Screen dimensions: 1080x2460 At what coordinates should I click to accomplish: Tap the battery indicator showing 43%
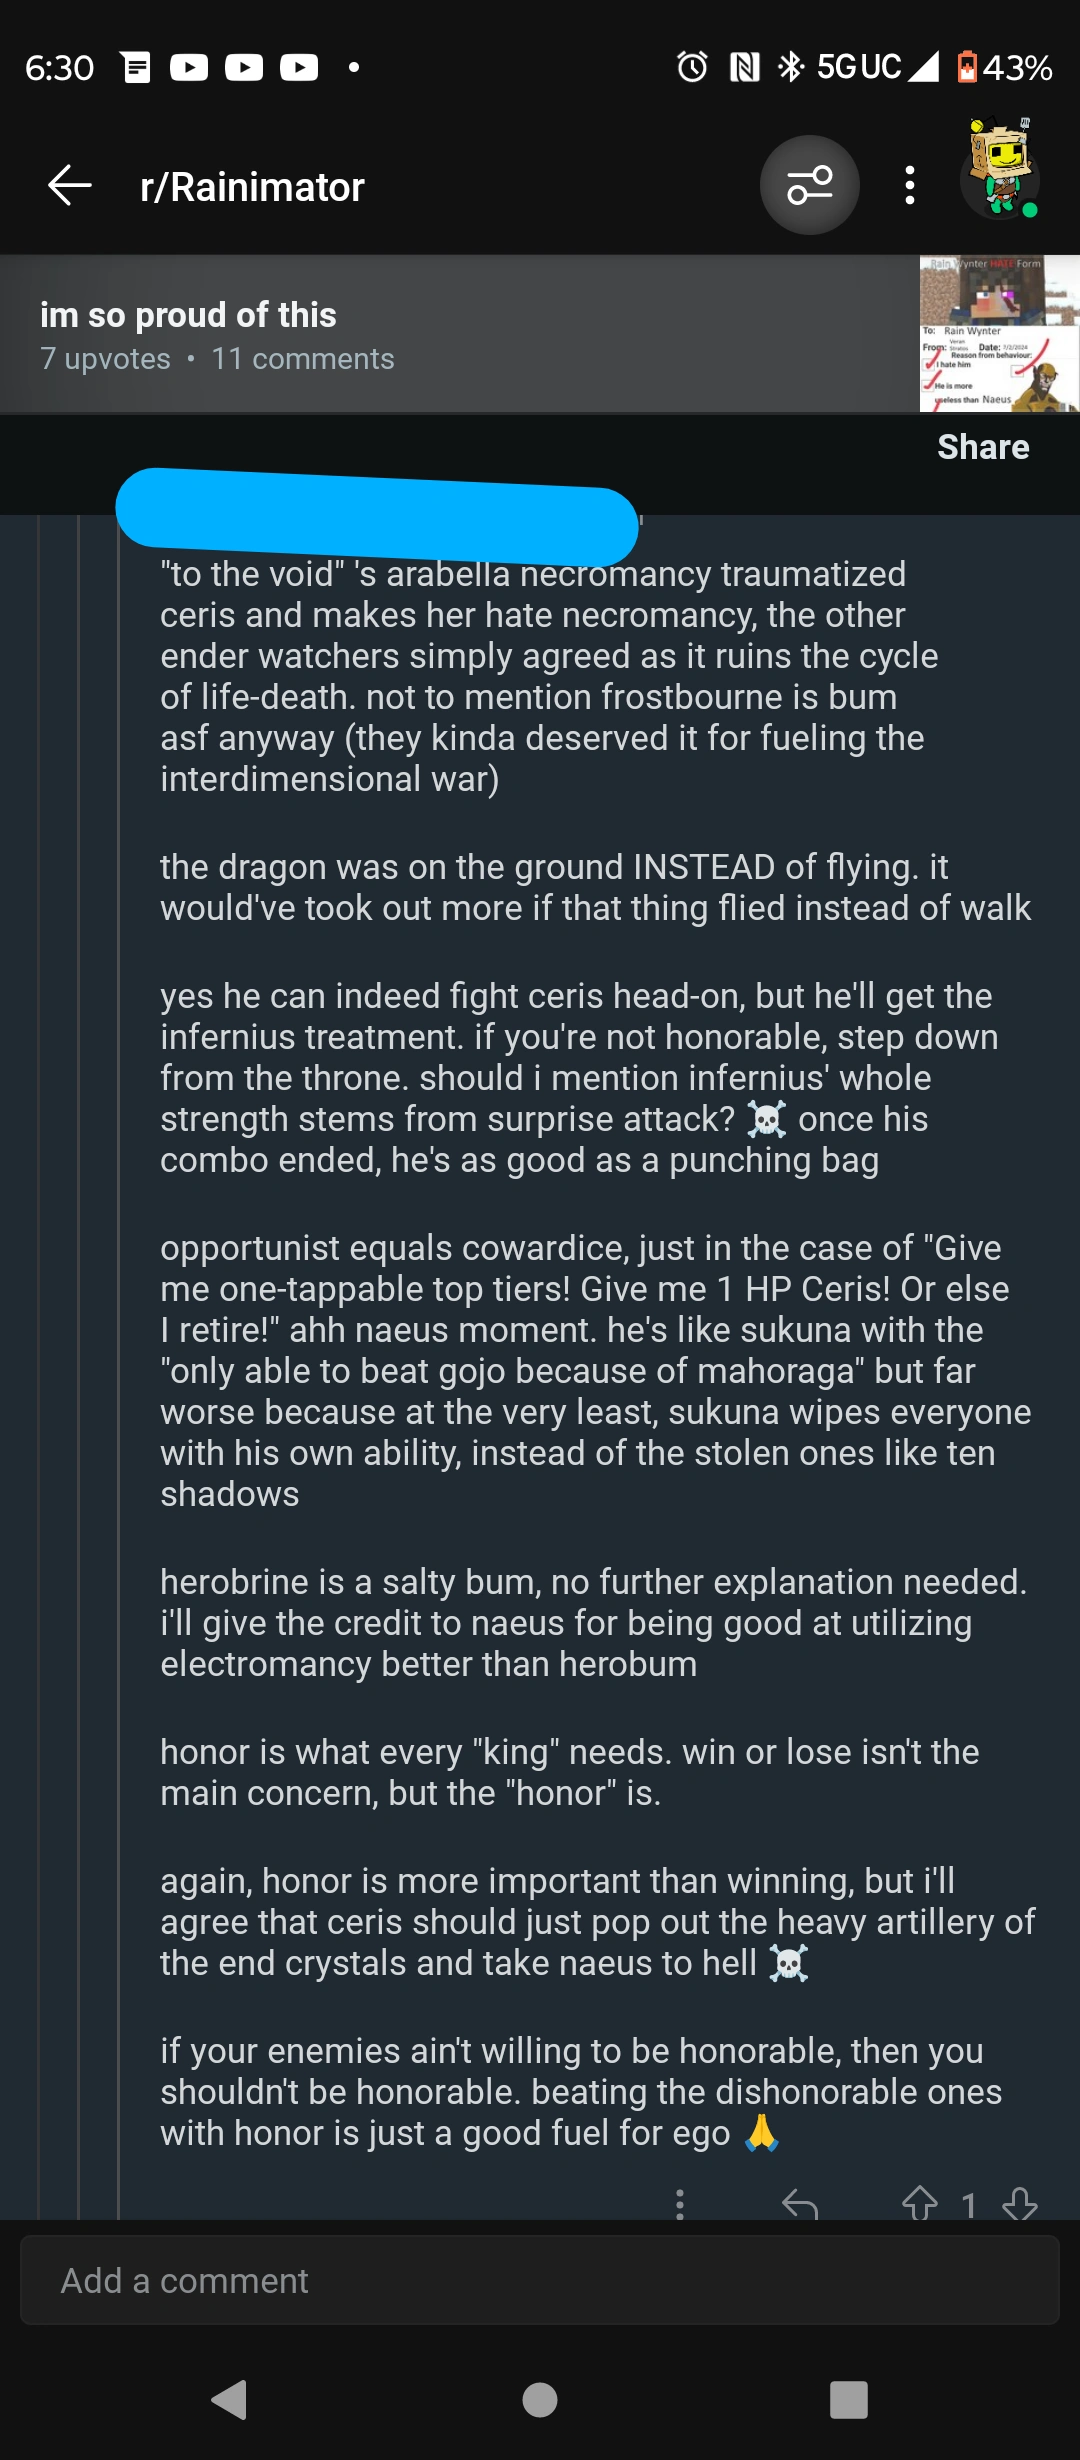point(1000,66)
